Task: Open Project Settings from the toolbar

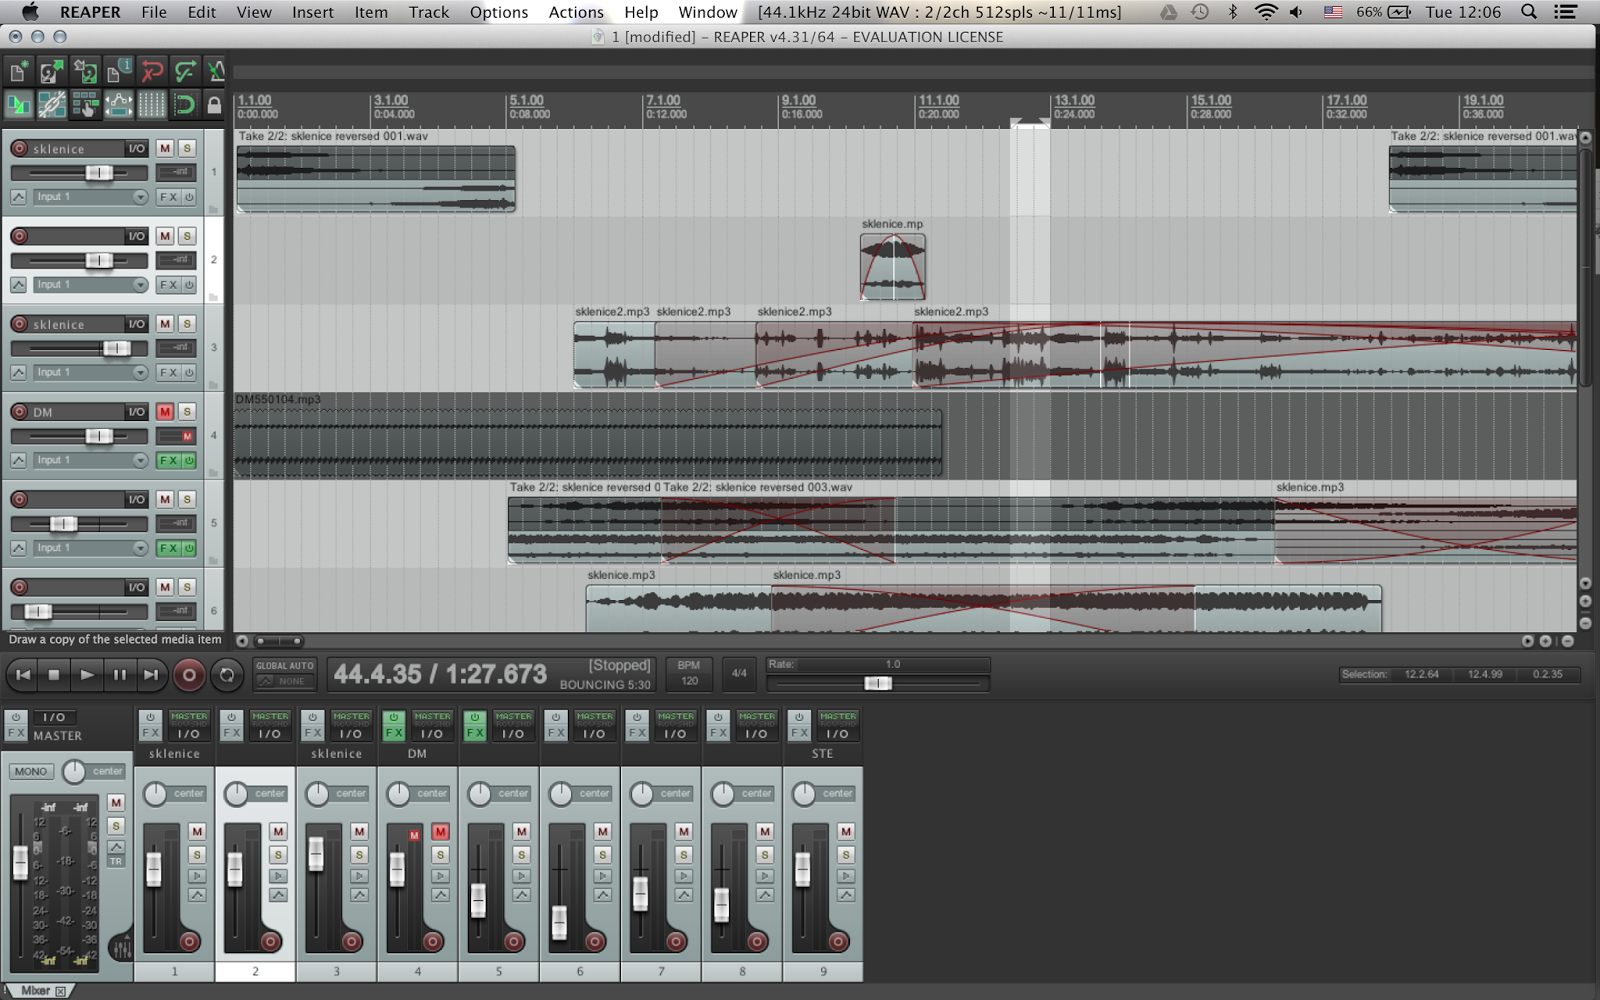Action: tap(118, 72)
